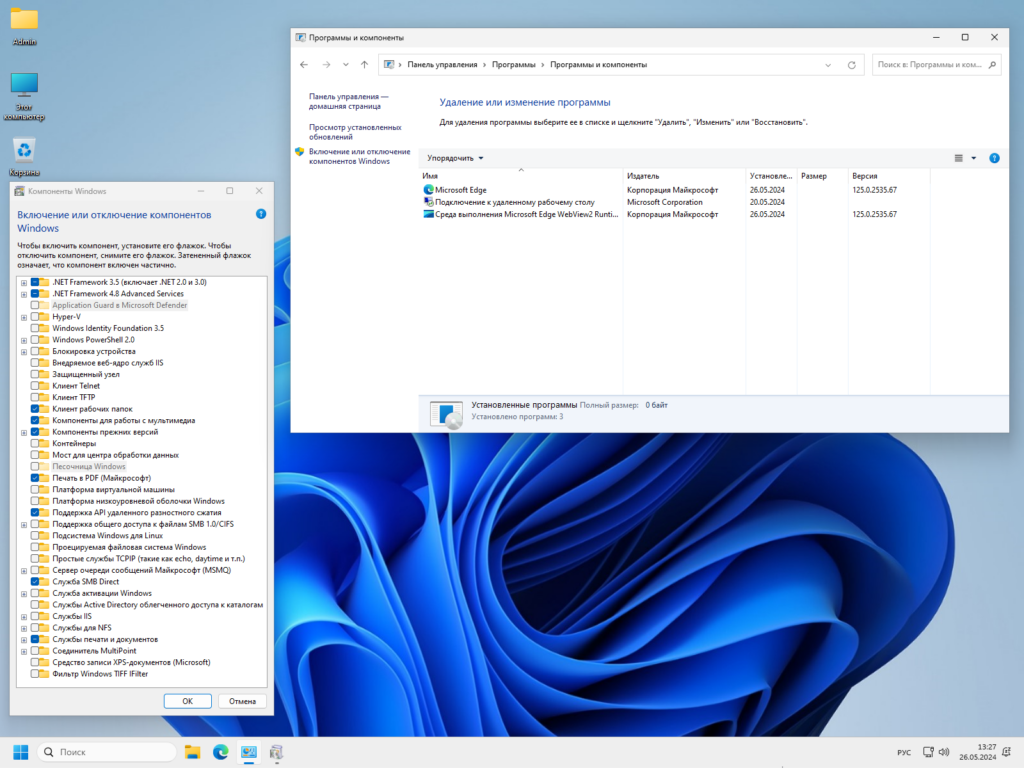
Task: Go up one level in Control Panel
Action: [x=364, y=65]
